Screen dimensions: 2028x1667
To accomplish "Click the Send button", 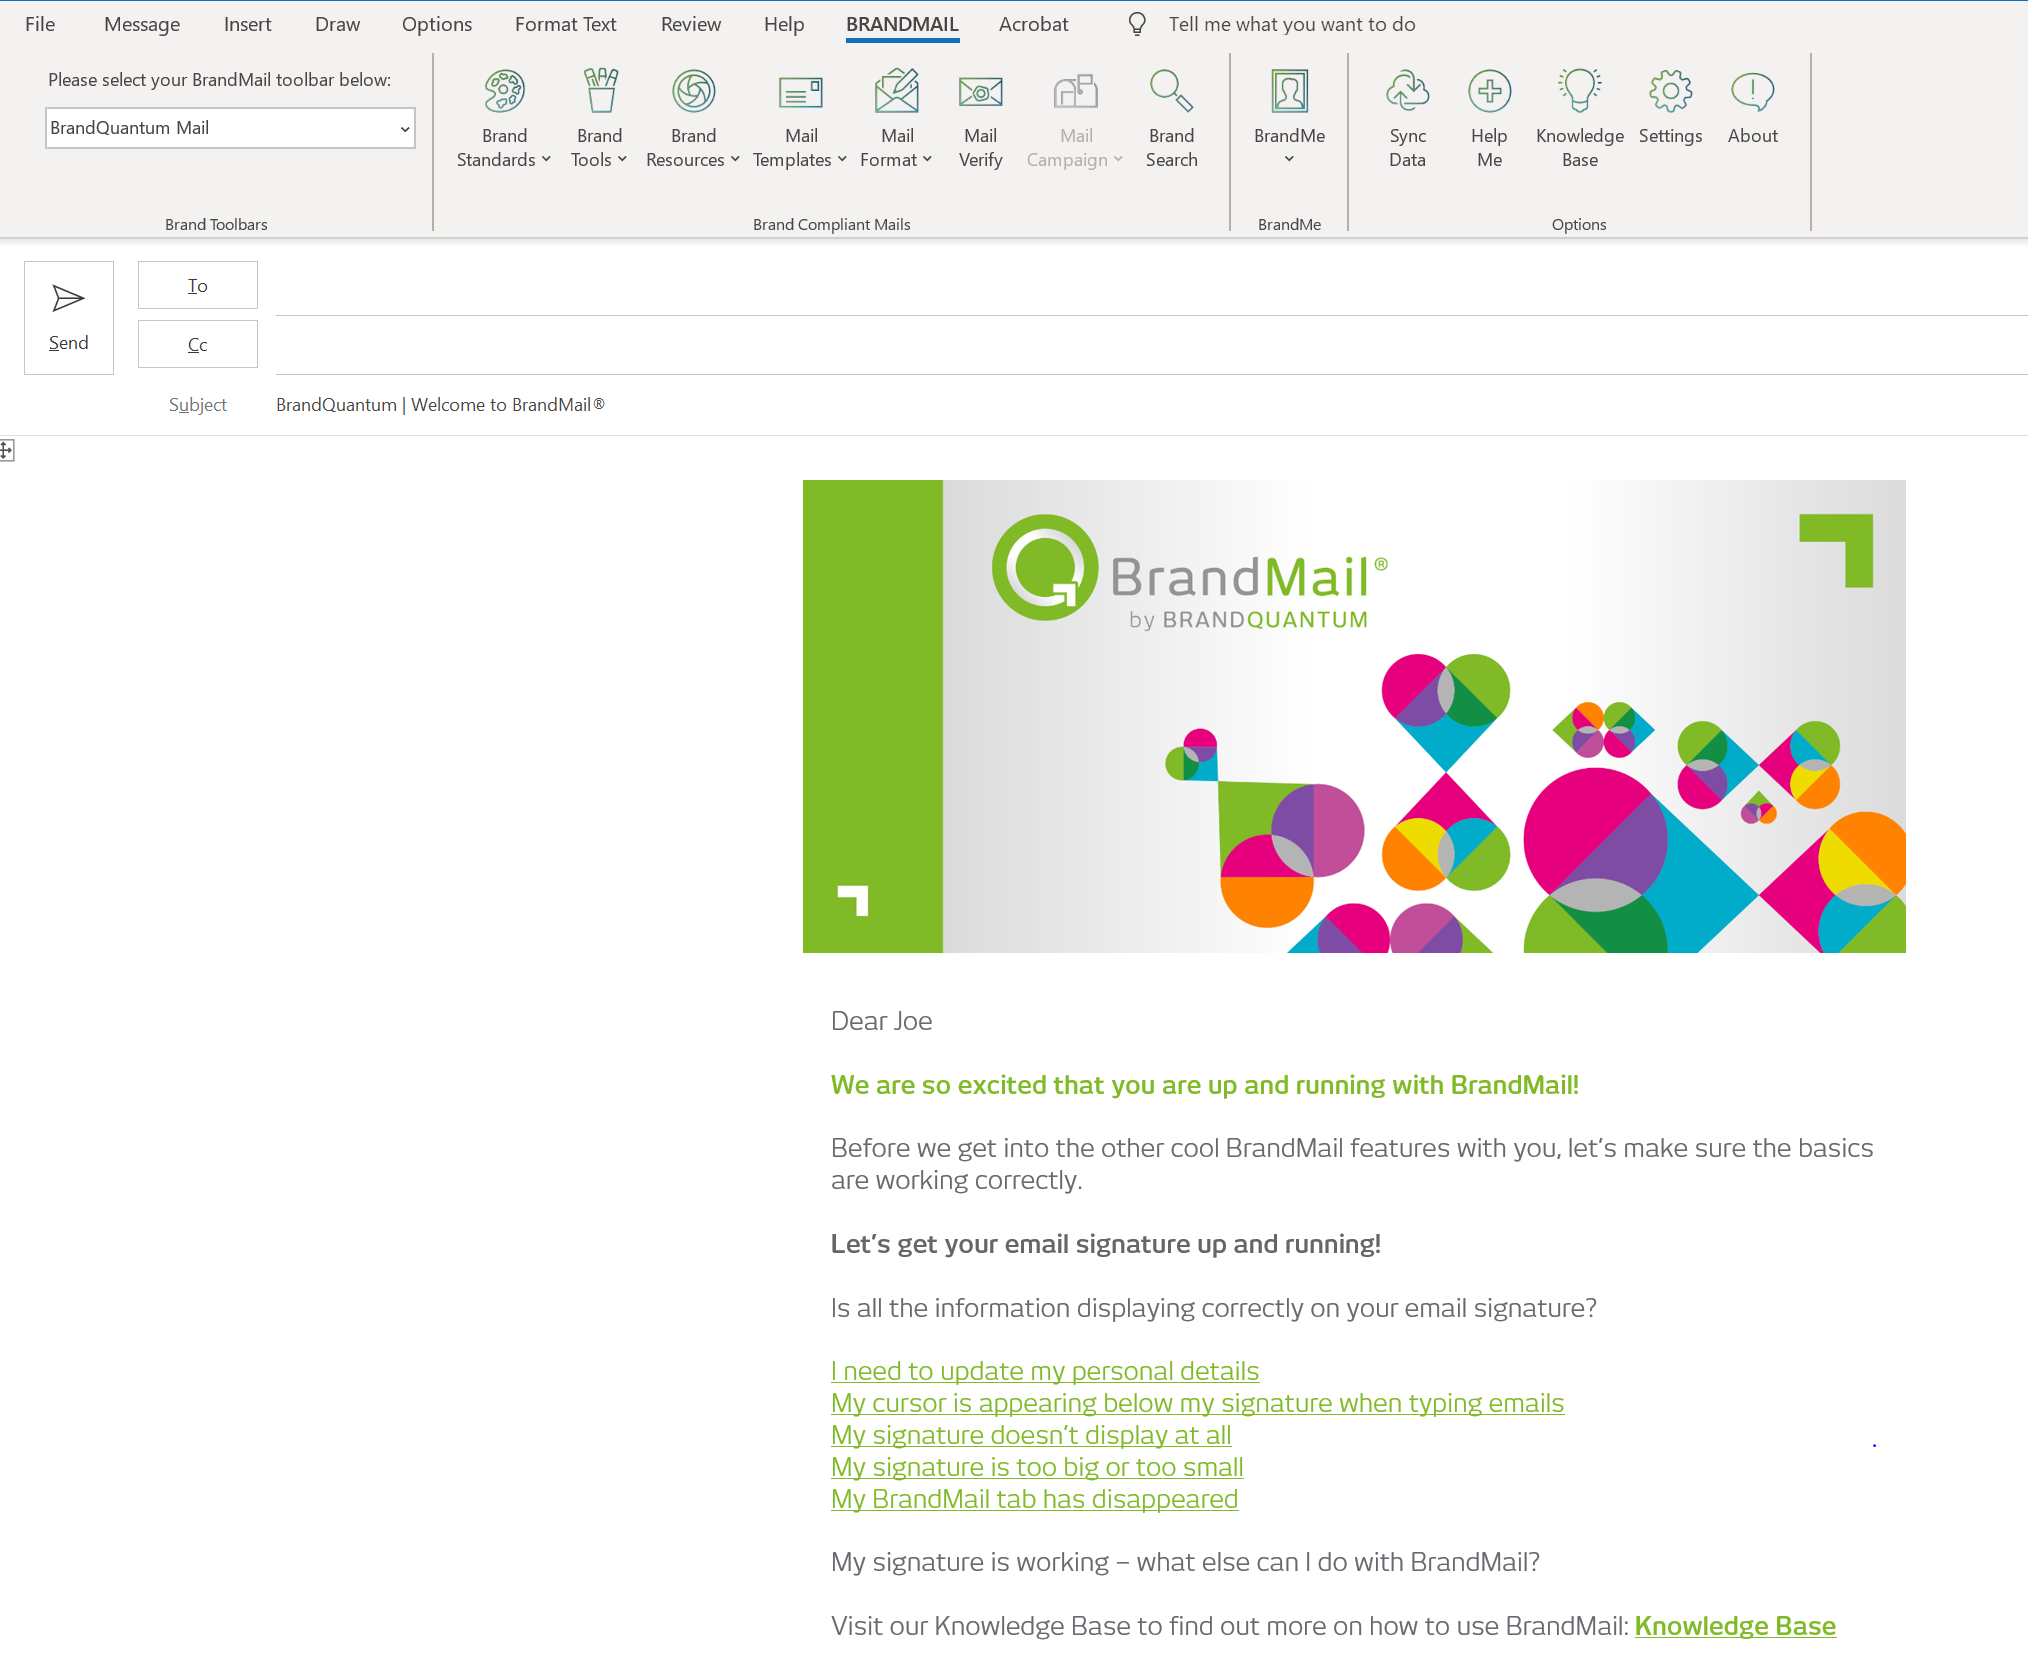I will click(69, 318).
